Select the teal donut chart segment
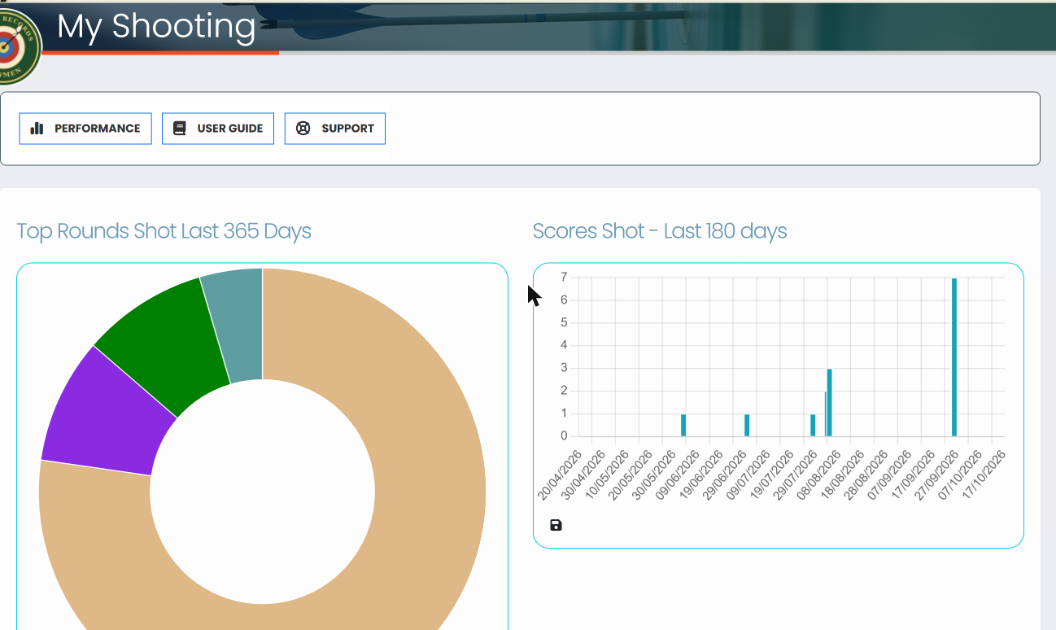Image resolution: width=1056 pixels, height=630 pixels. click(237, 325)
